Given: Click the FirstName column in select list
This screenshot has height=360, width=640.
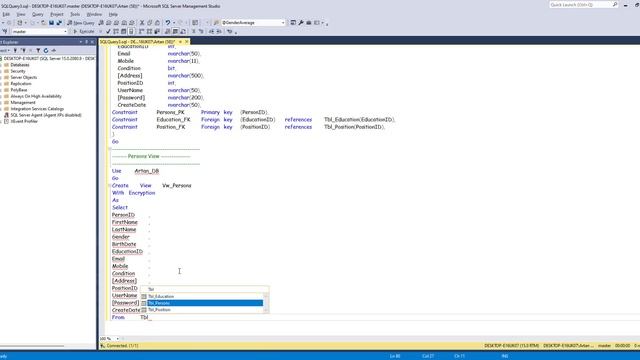Looking at the screenshot, I should click(x=124, y=222).
